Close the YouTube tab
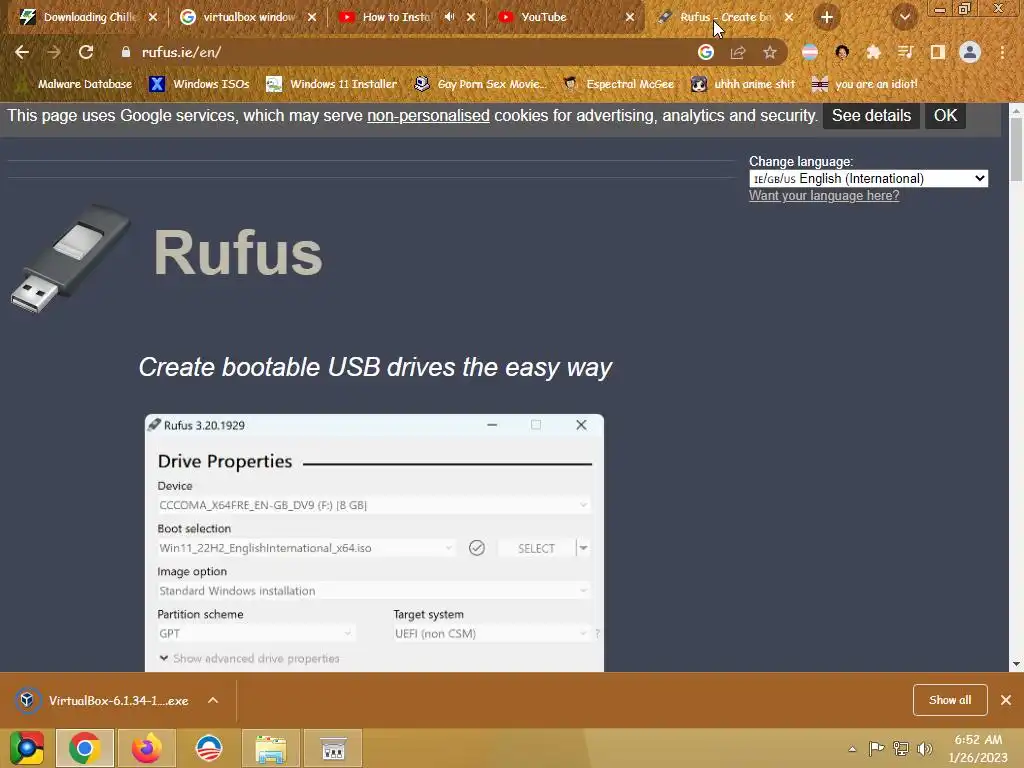This screenshot has width=1024, height=768. 630,17
